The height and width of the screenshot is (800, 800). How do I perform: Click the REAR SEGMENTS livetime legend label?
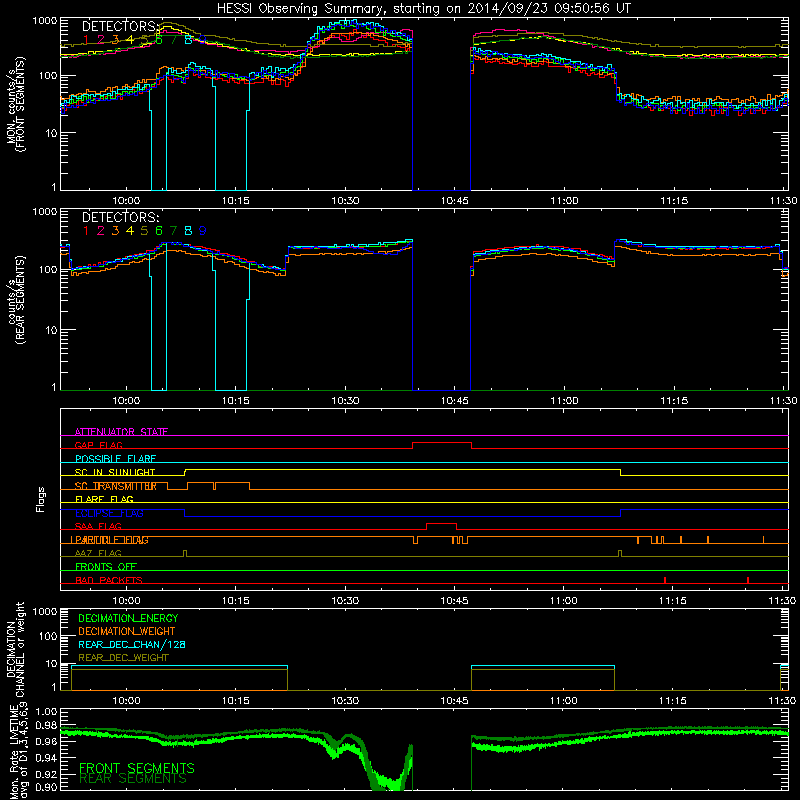click(x=133, y=779)
